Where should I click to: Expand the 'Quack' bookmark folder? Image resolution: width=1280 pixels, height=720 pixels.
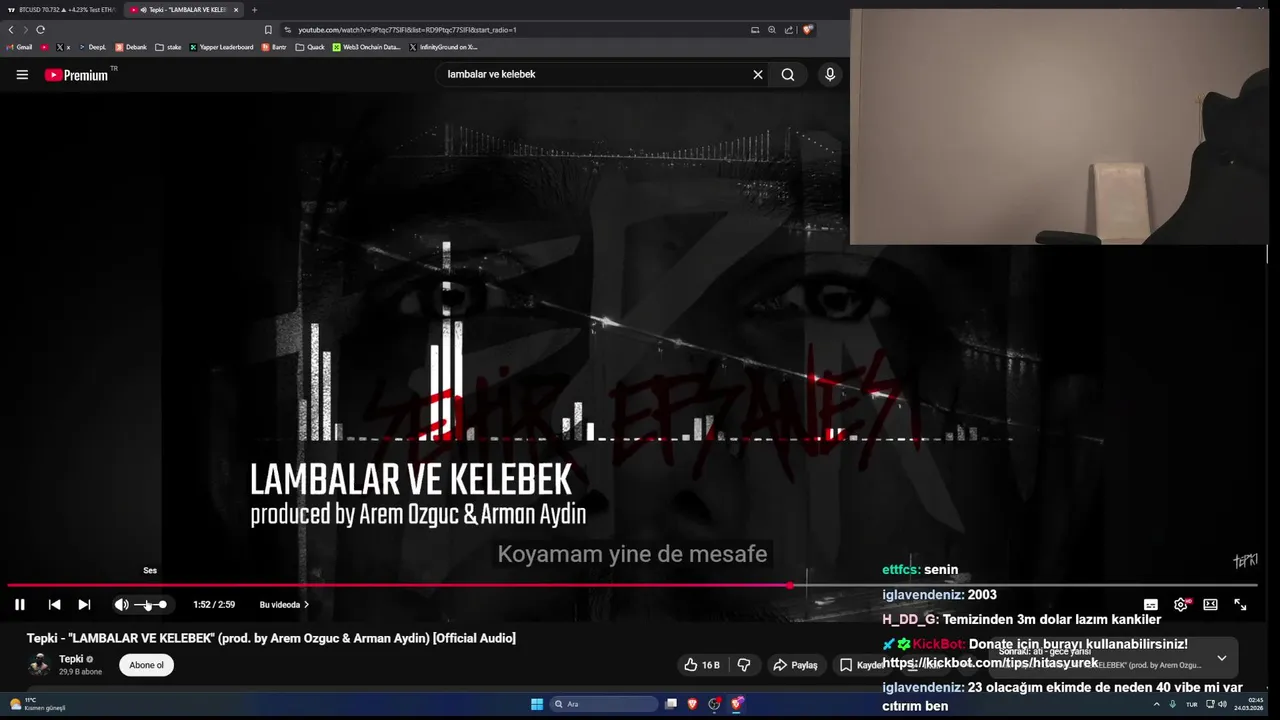tap(310, 47)
